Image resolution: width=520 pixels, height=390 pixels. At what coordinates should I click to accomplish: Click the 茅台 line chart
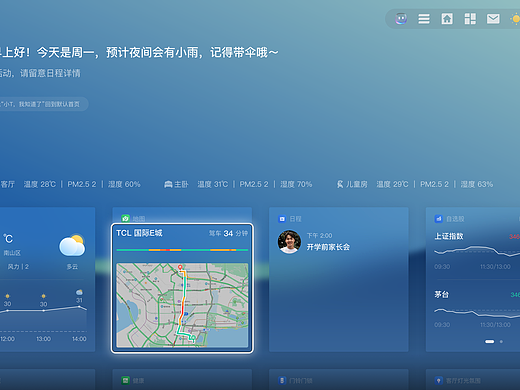tap(477, 313)
